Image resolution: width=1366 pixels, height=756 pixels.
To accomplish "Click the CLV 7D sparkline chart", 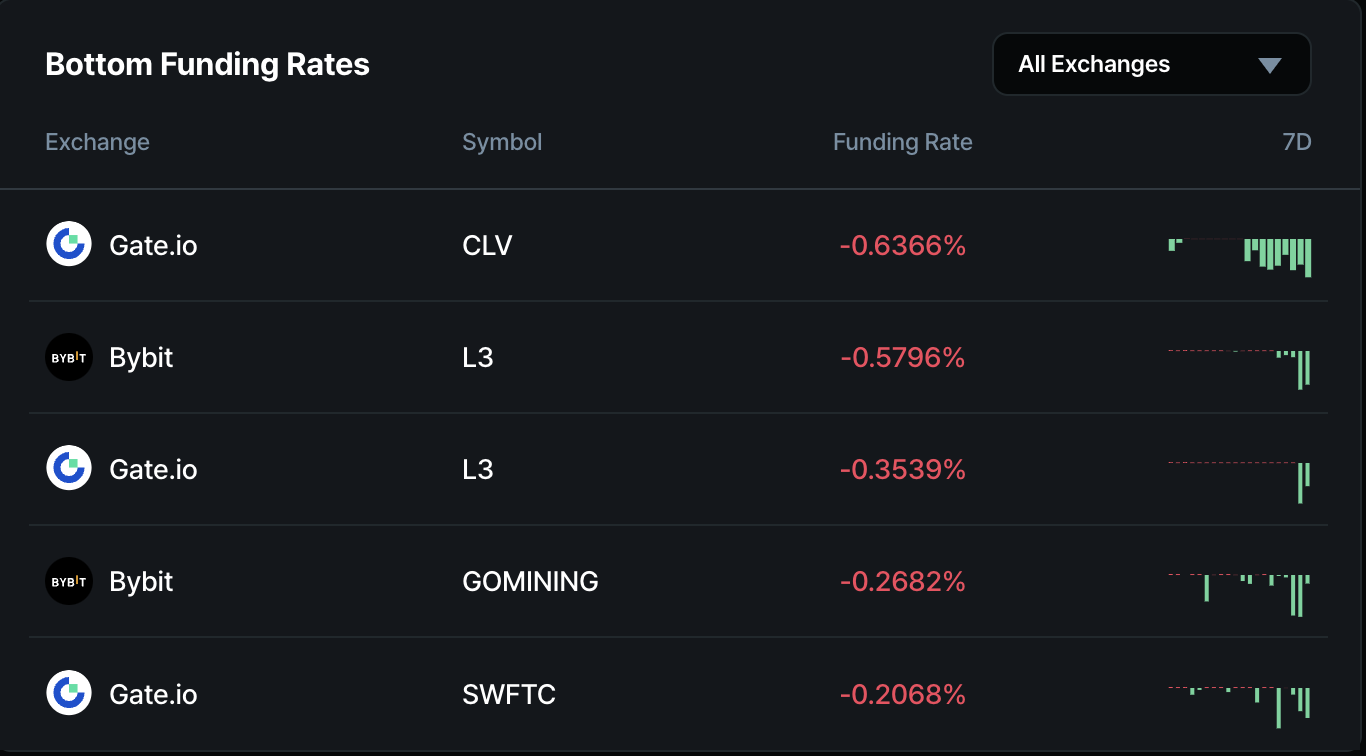I will [x=1239, y=256].
